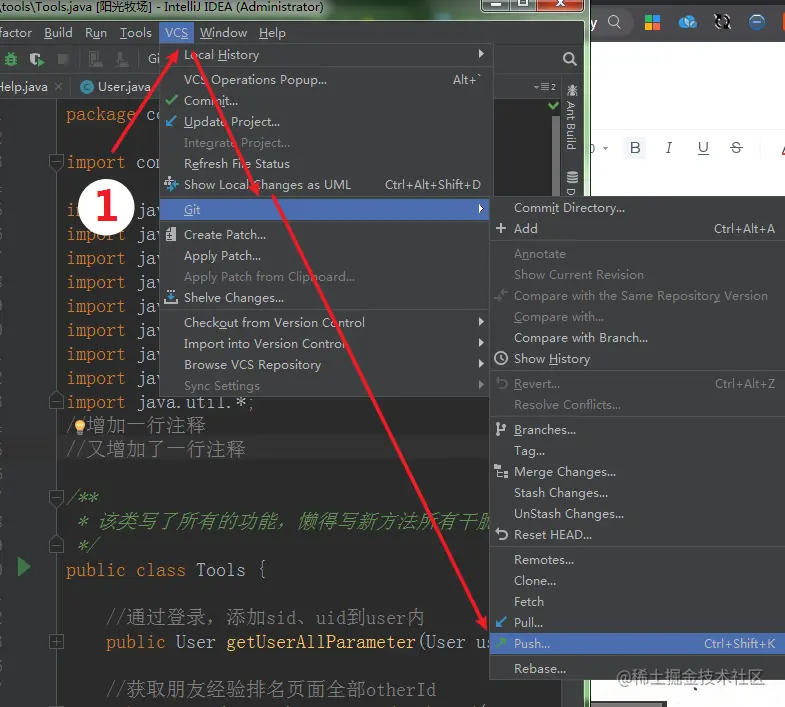Select Push in Git submenu
Viewport: 785px width, 707px height.
click(x=637, y=644)
